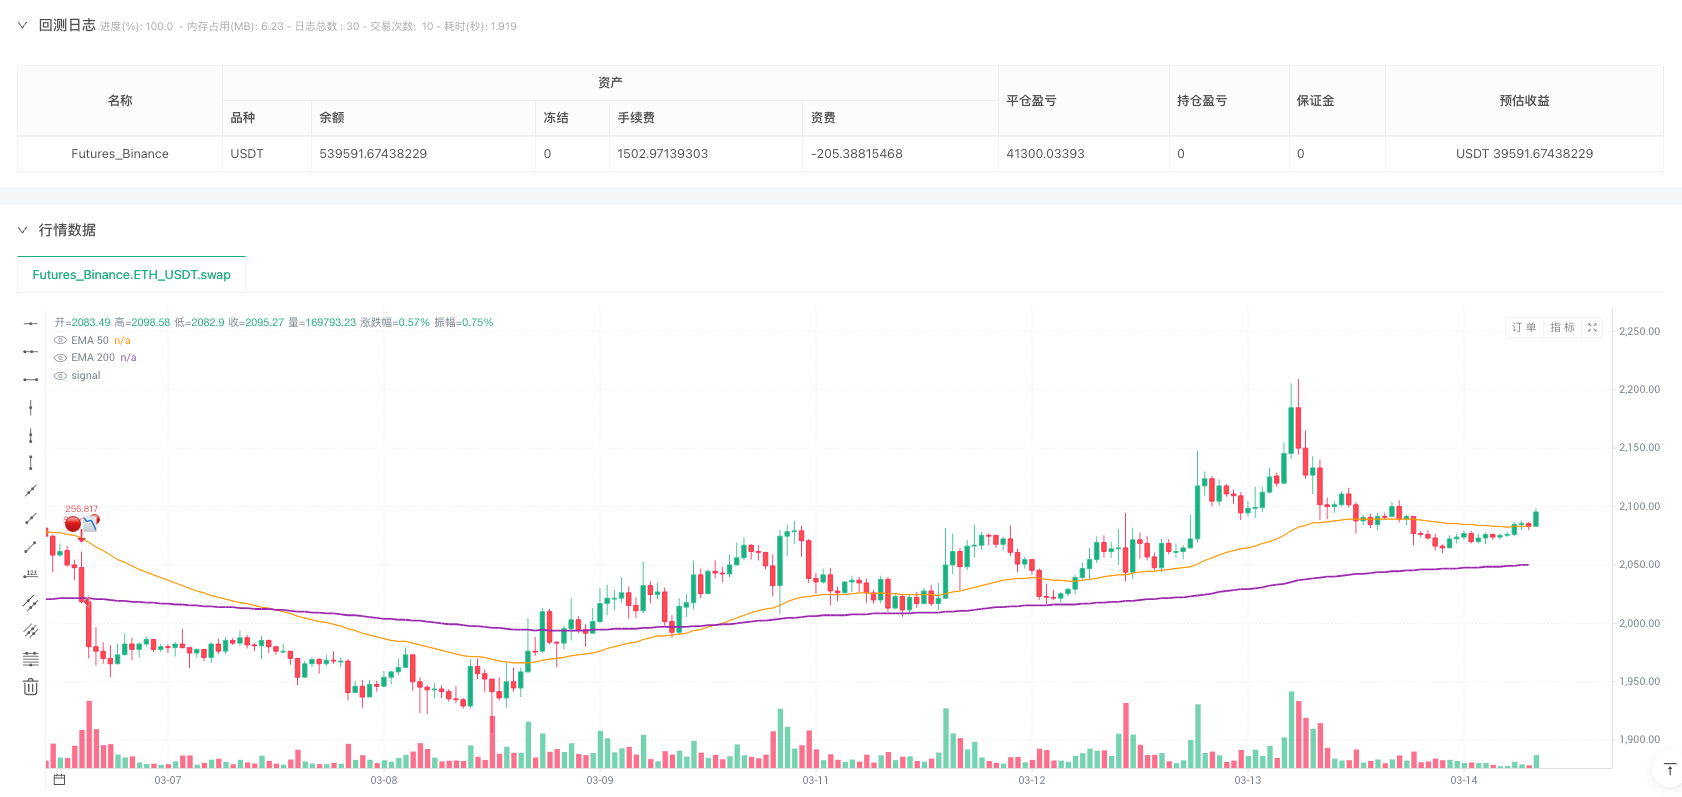Collapse the 回测日志 section
This screenshot has height=797, width=1682.
click(x=23, y=25)
